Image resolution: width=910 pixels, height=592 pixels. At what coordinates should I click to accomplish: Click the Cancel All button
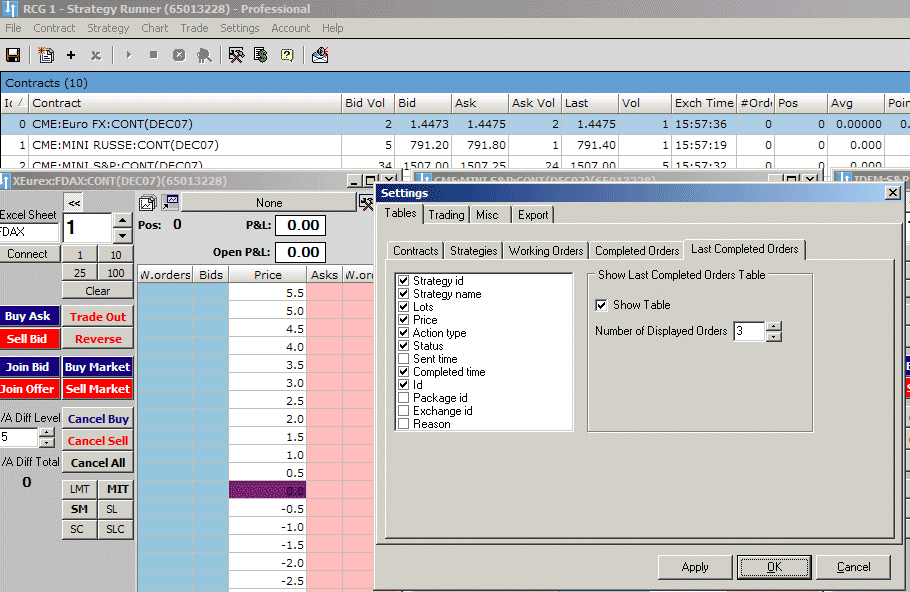tap(98, 463)
